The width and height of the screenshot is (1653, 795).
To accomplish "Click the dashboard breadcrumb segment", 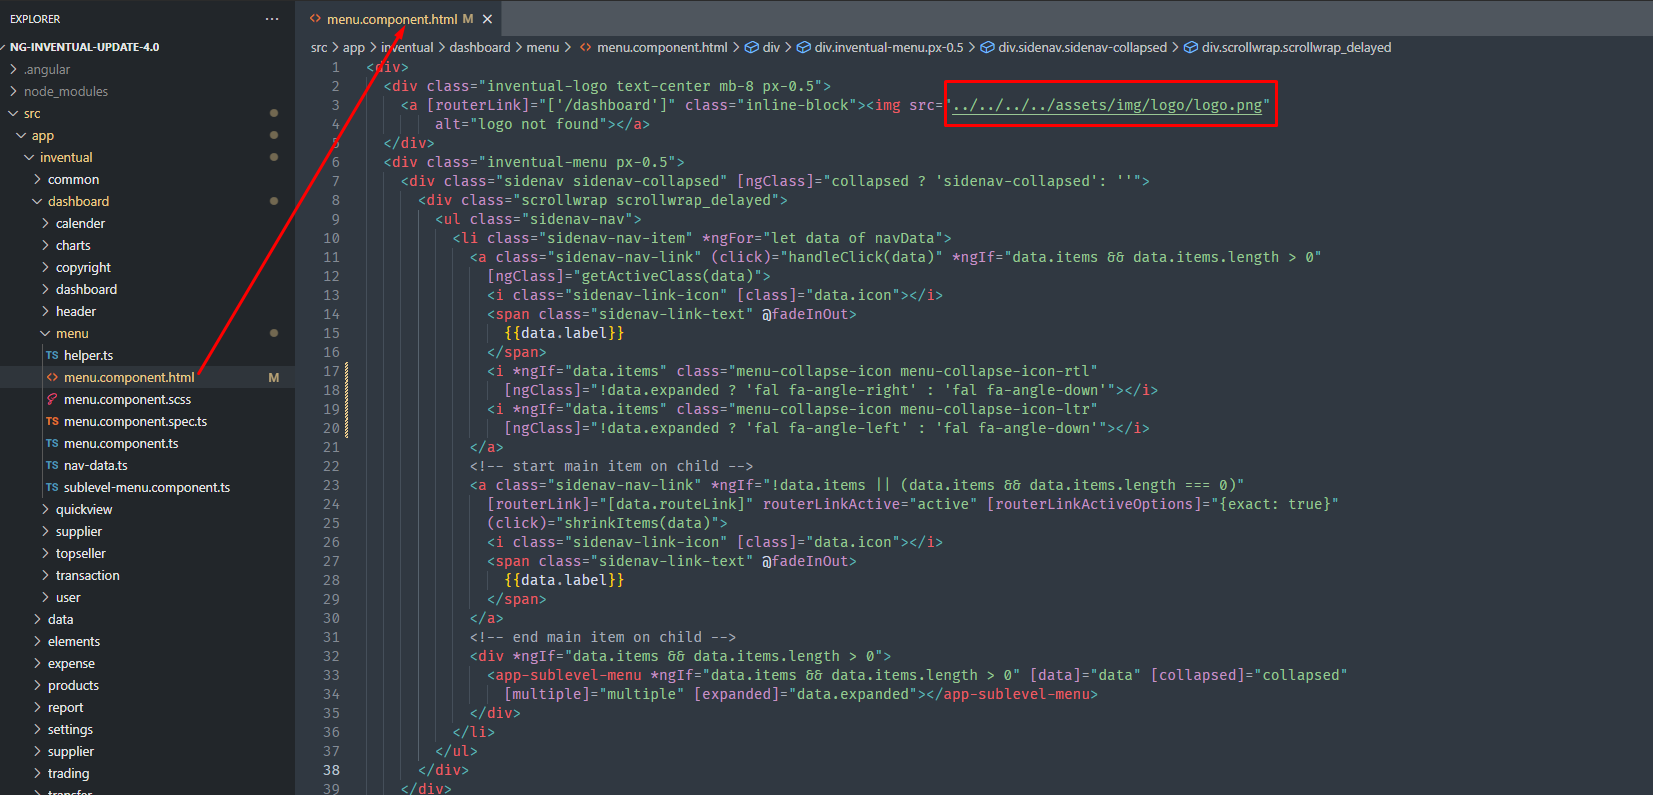I will click(480, 47).
